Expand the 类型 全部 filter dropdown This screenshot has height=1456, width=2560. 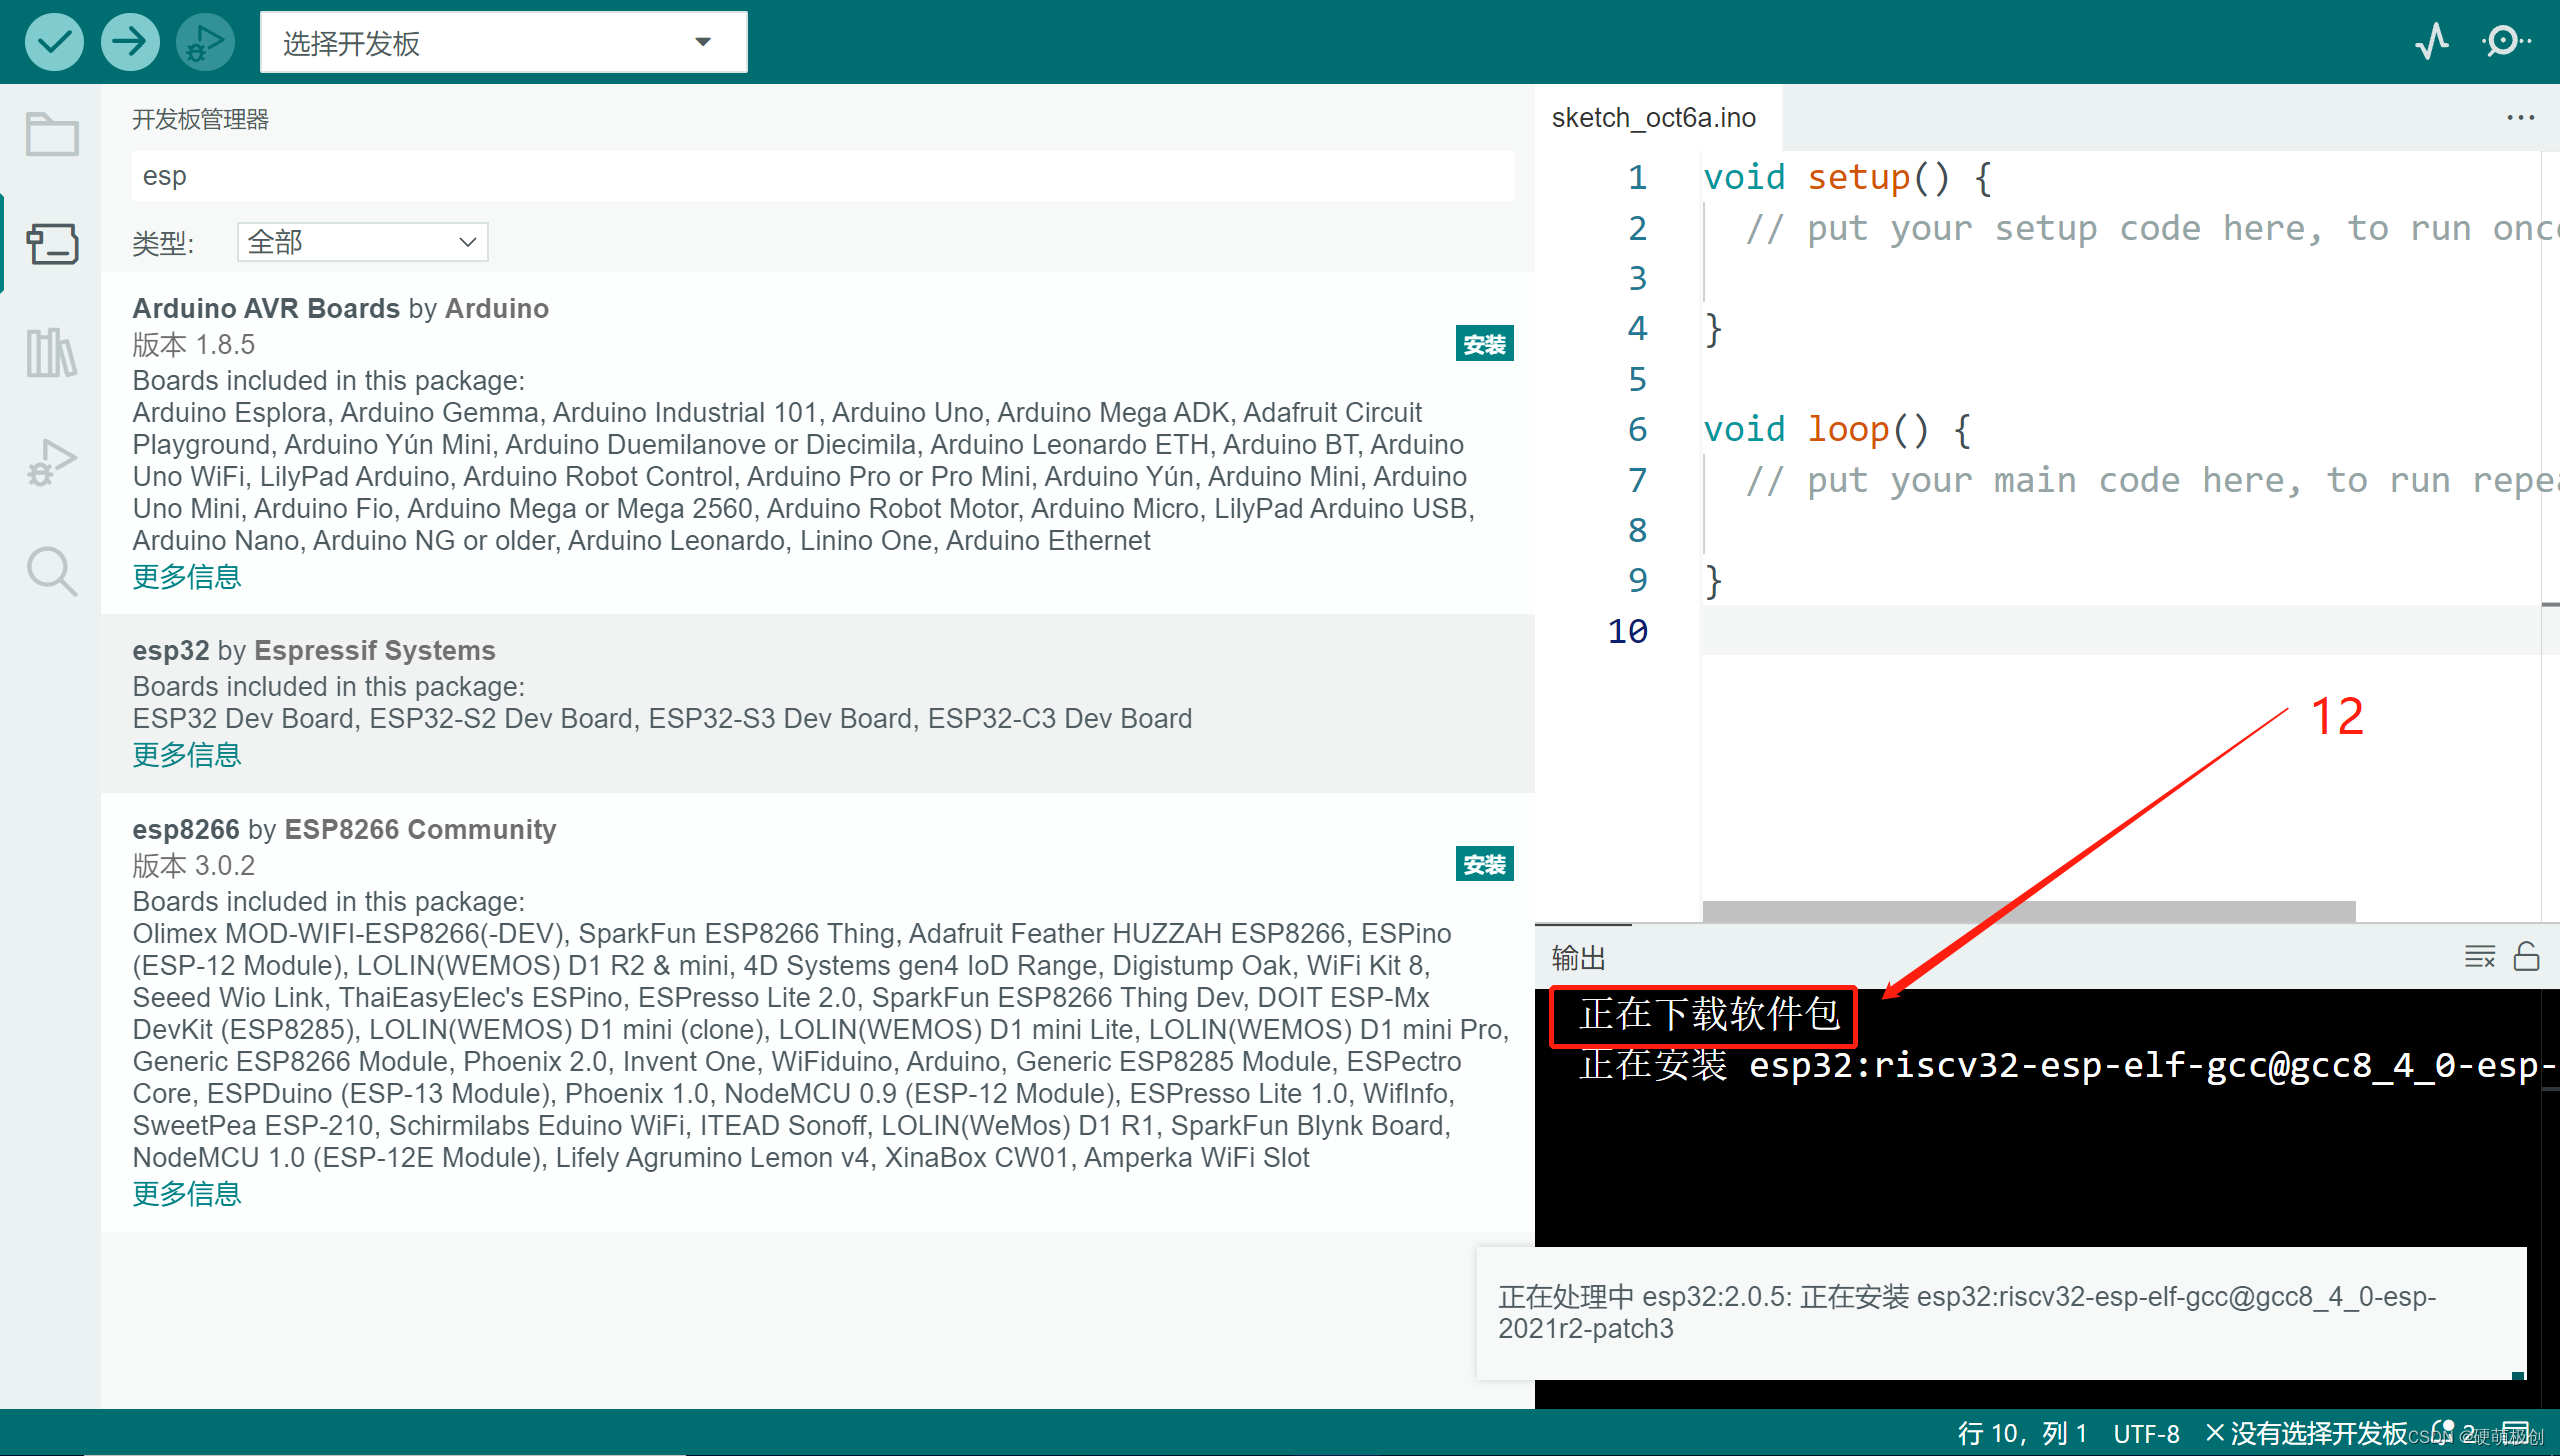pos(362,242)
